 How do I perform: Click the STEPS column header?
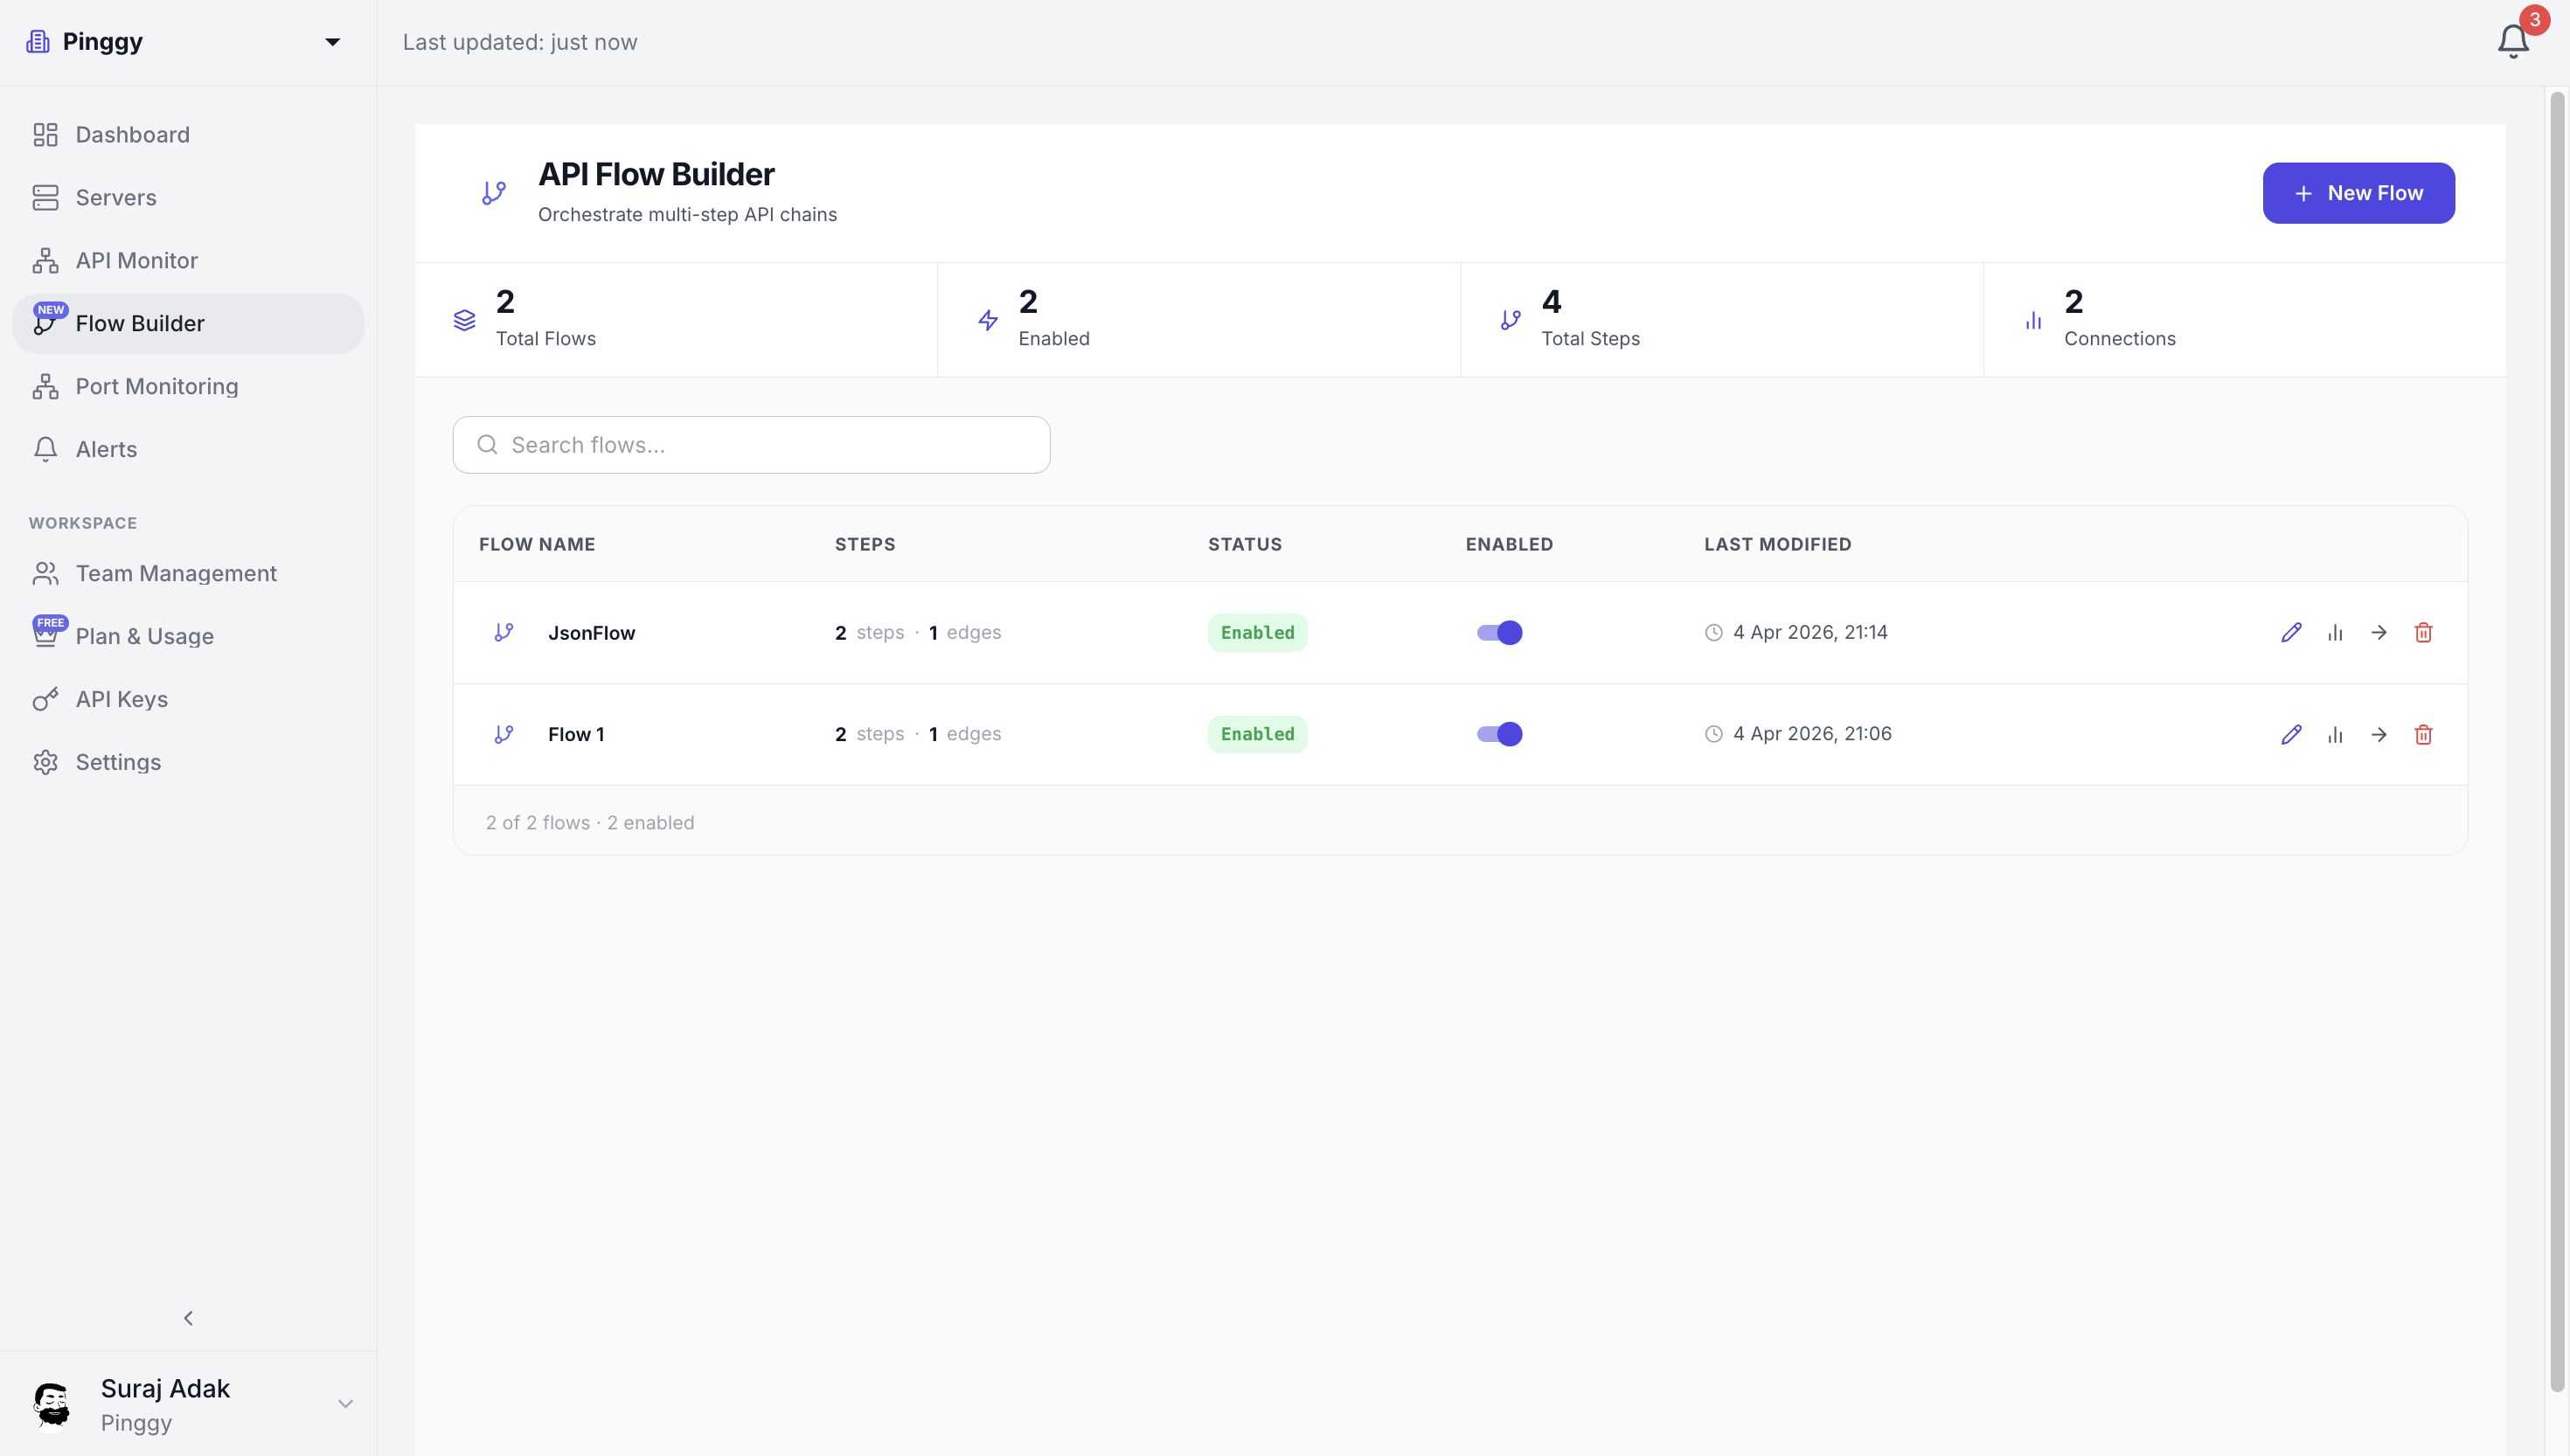click(865, 544)
